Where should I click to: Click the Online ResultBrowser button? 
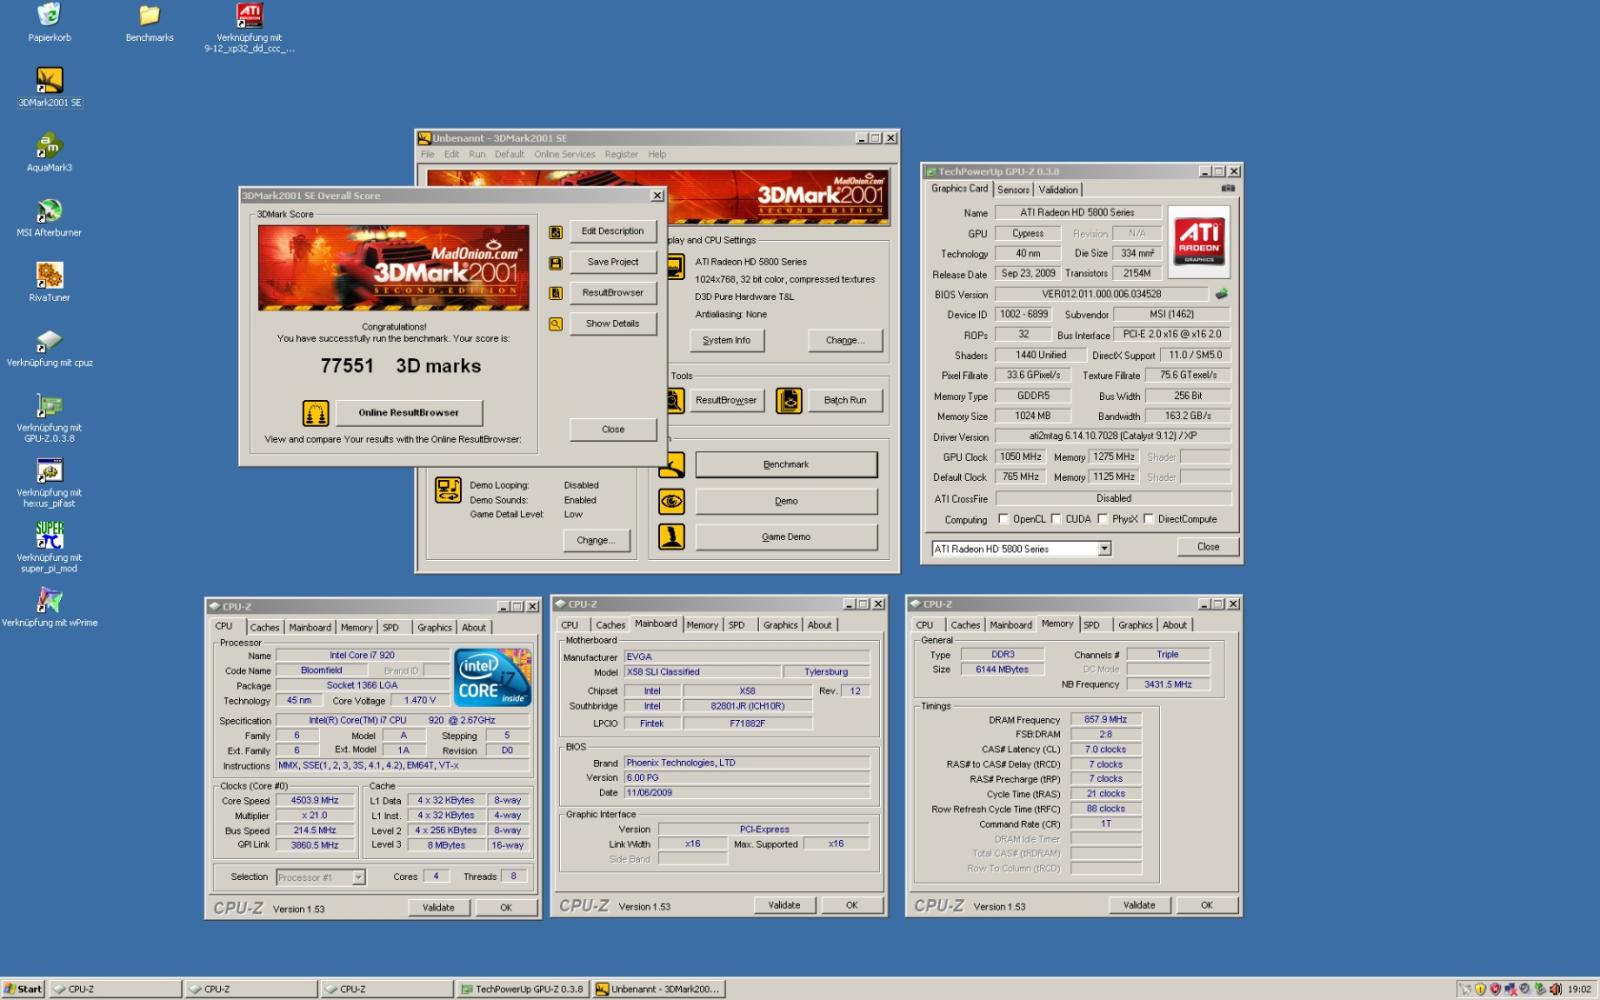[408, 413]
